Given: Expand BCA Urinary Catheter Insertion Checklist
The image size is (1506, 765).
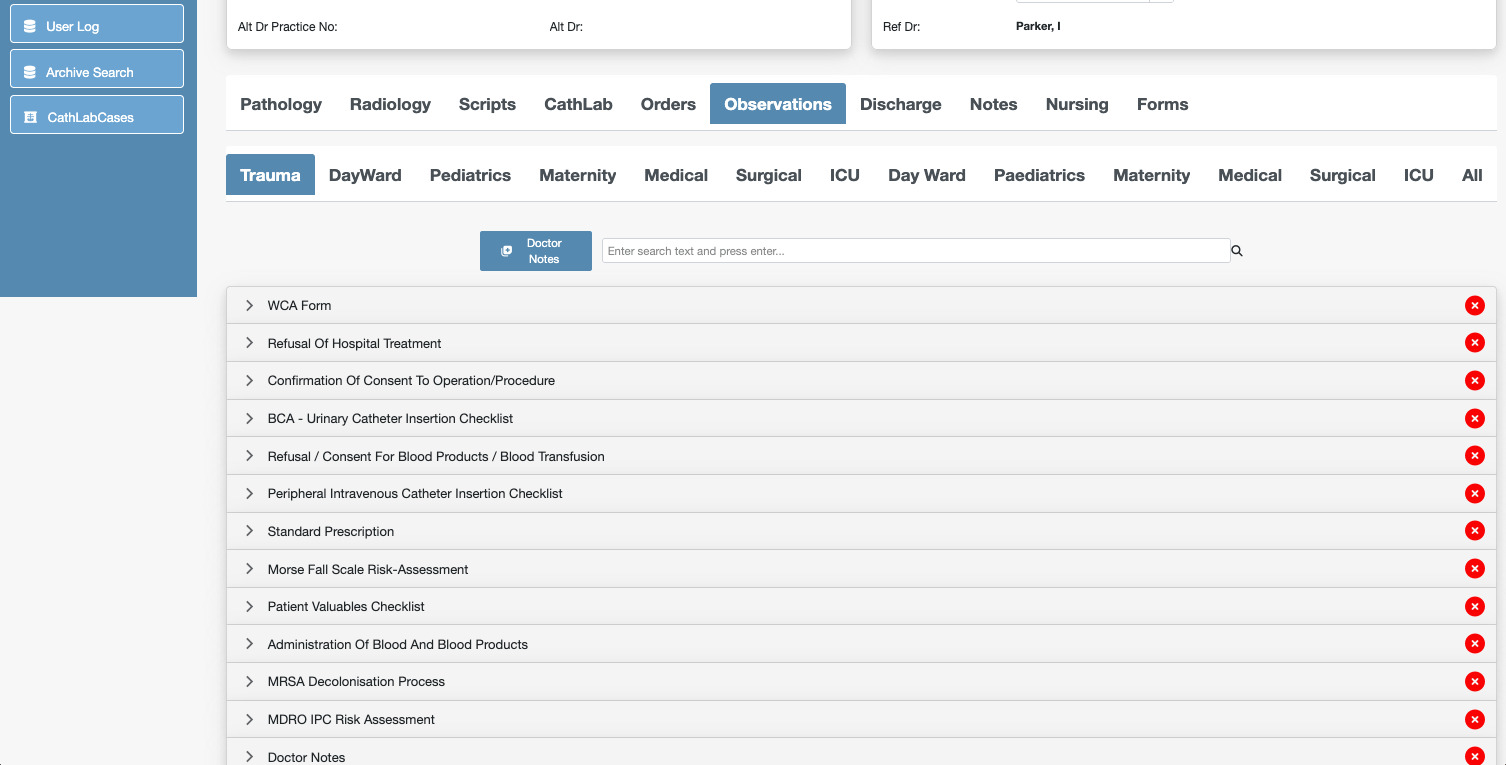Looking at the screenshot, I should (x=250, y=418).
